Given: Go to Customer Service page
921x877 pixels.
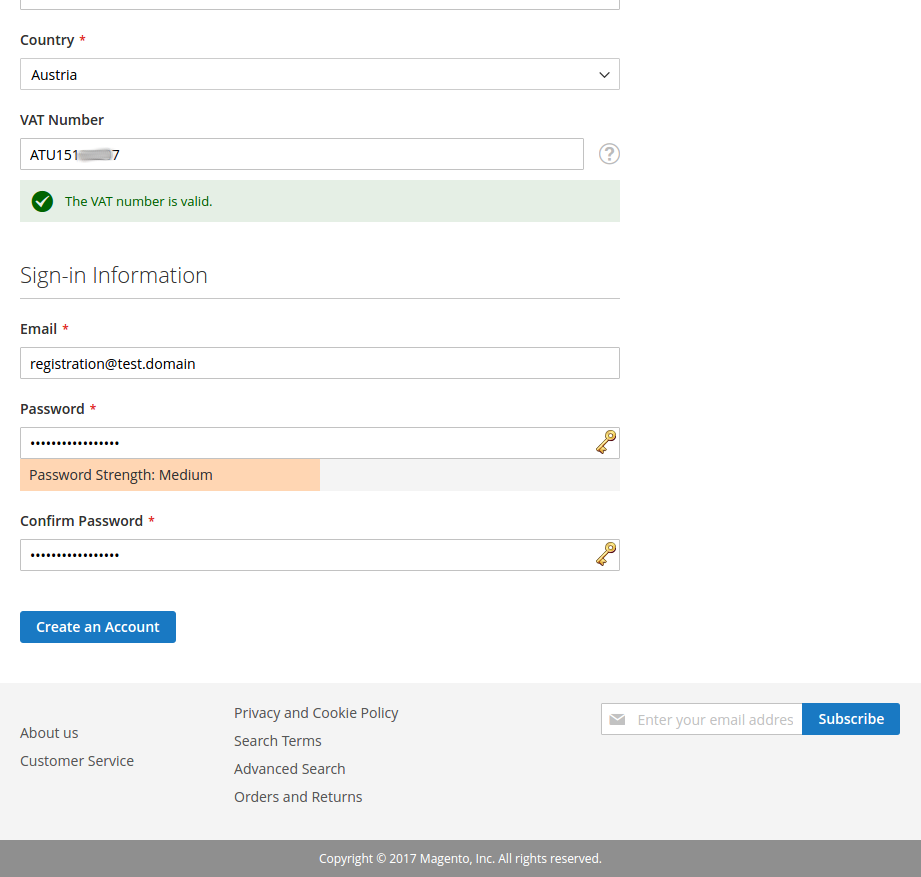Looking at the screenshot, I should click(x=77, y=761).
